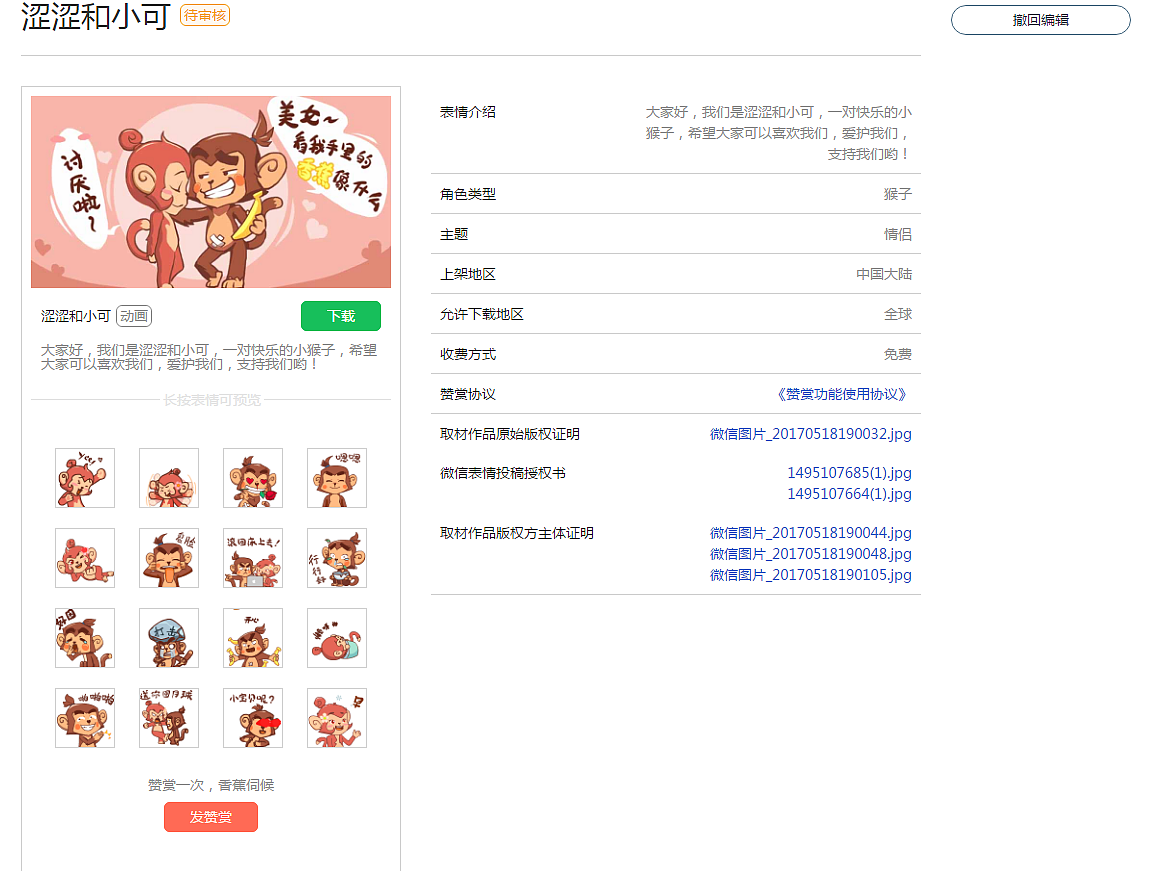The height and width of the screenshot is (871, 1175).
Task: Click the 取材作品版权方主体证明 label
Action: coord(517,533)
